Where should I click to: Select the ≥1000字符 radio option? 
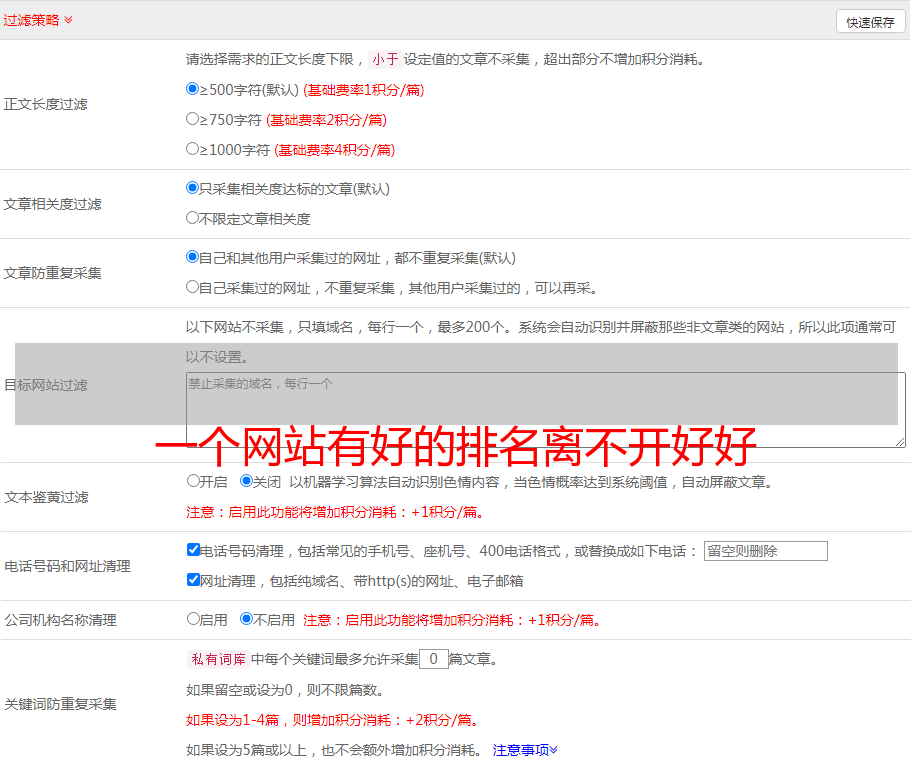click(193, 149)
